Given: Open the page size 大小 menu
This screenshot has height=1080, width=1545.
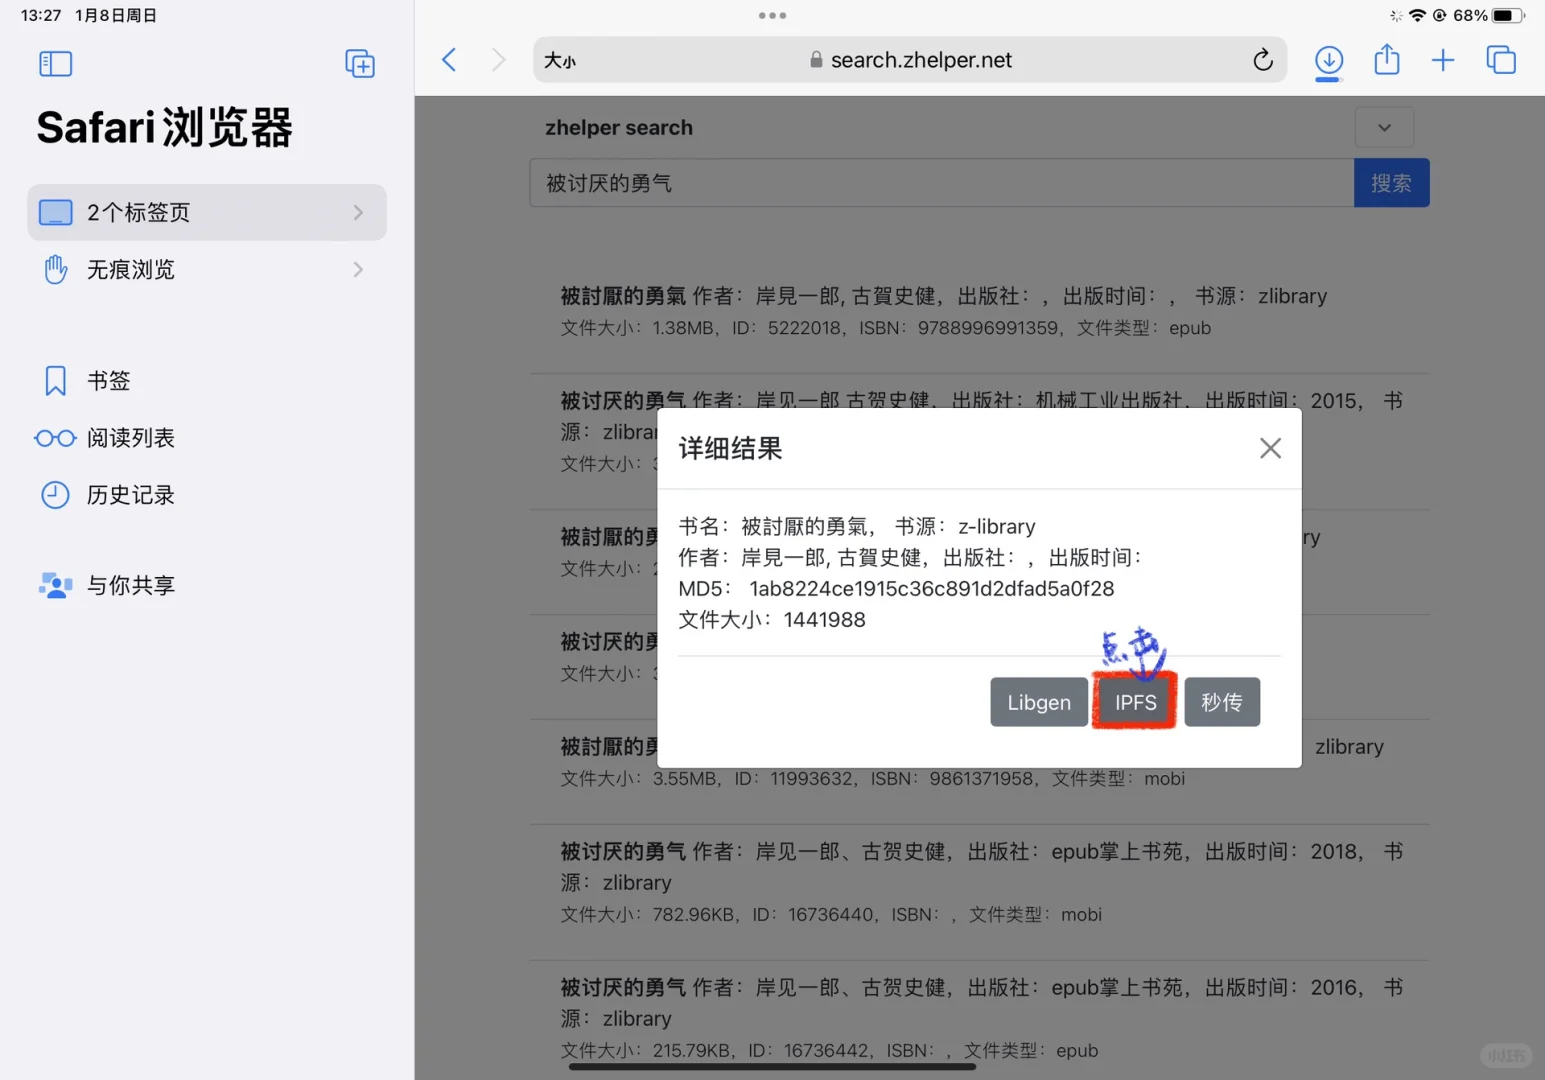Looking at the screenshot, I should pos(560,61).
